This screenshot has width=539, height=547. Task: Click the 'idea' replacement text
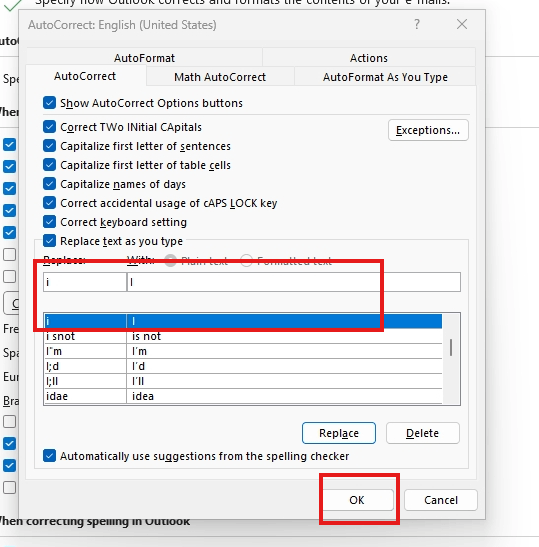click(143, 396)
